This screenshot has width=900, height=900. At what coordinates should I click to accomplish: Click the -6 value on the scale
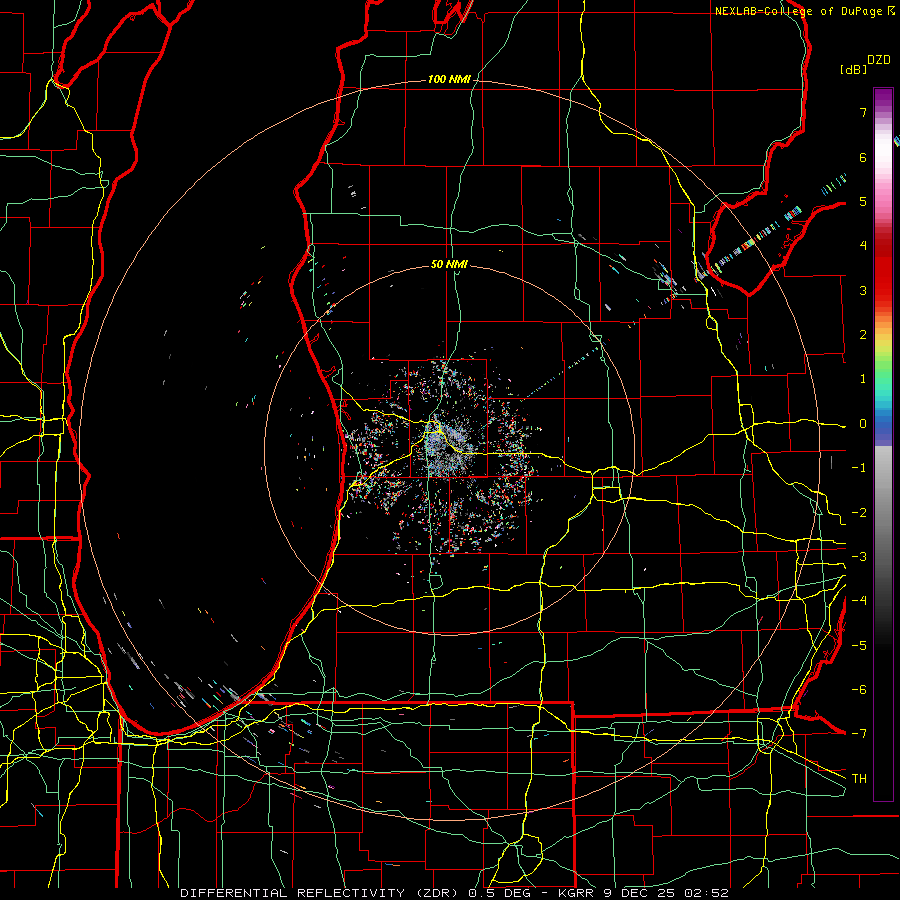coord(859,690)
